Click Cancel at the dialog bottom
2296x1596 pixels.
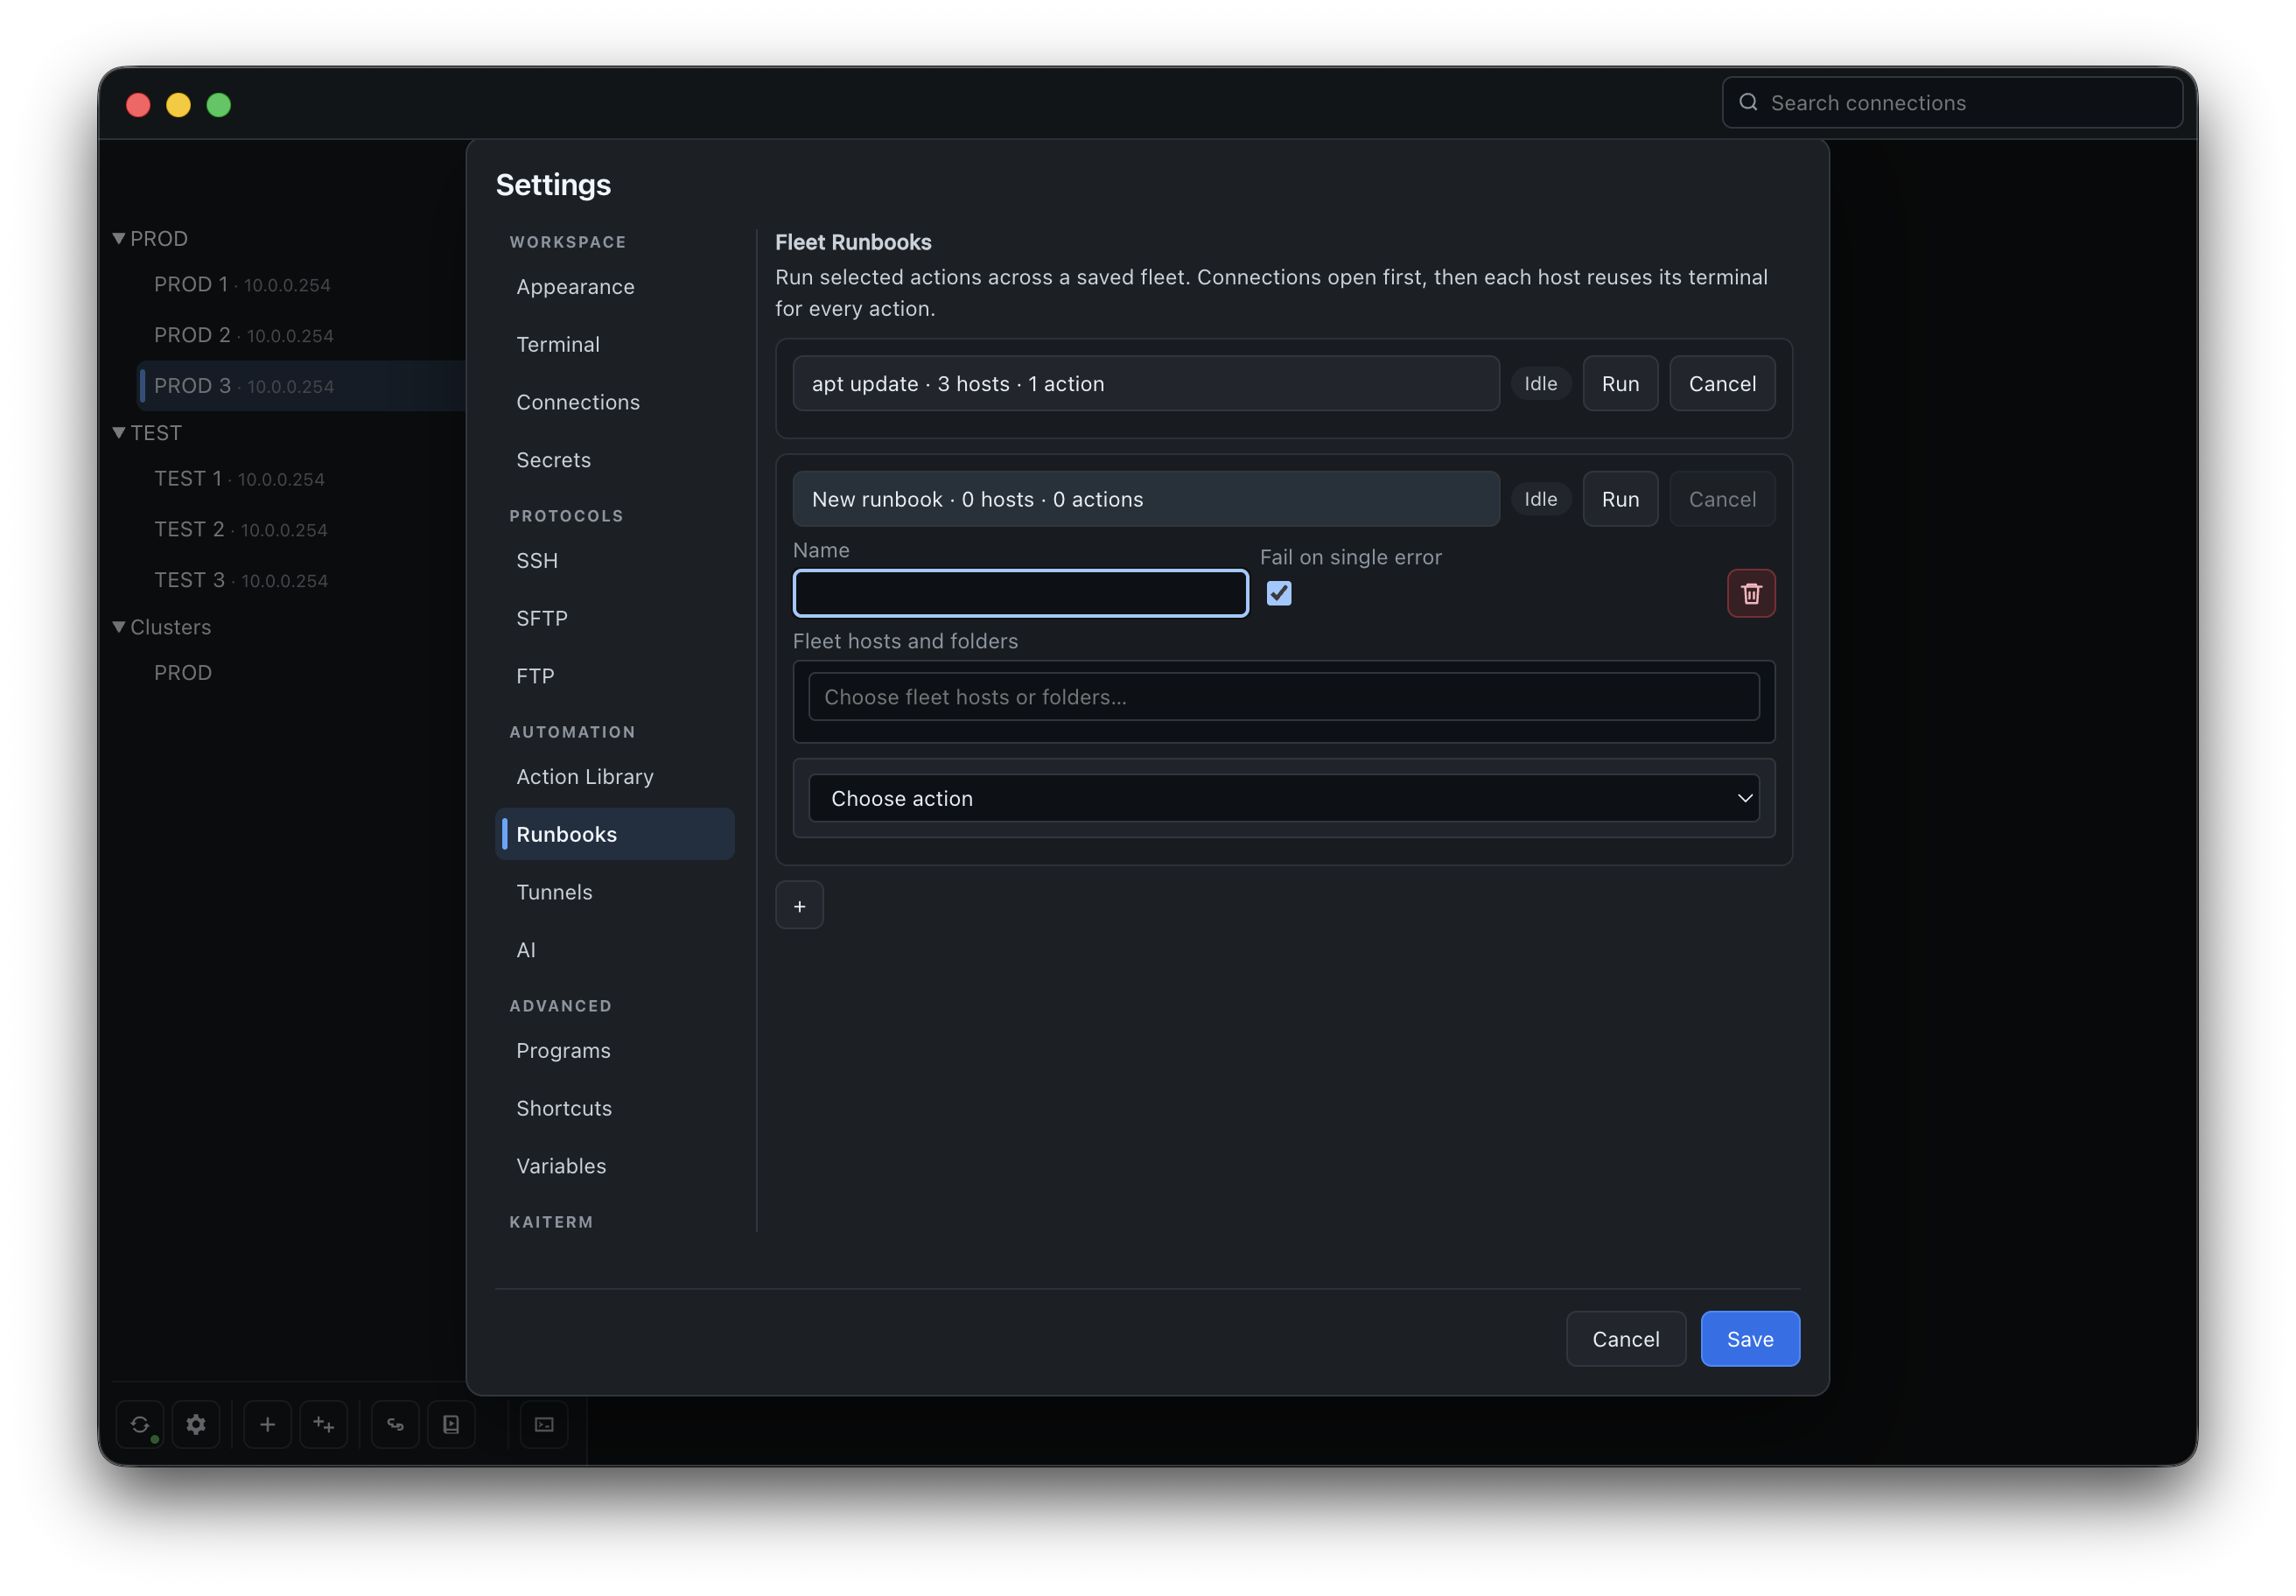(1626, 1339)
